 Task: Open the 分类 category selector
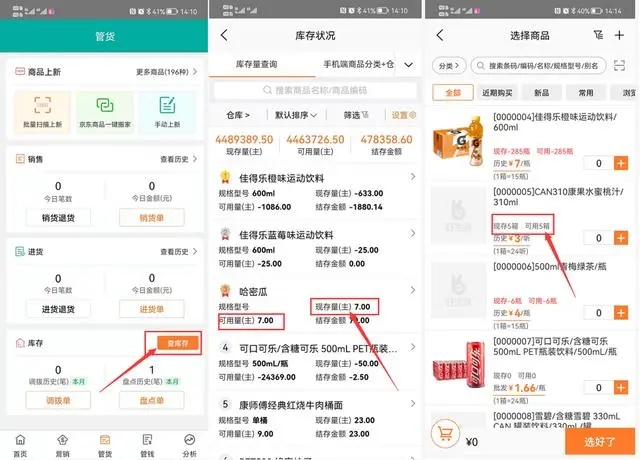tap(449, 65)
